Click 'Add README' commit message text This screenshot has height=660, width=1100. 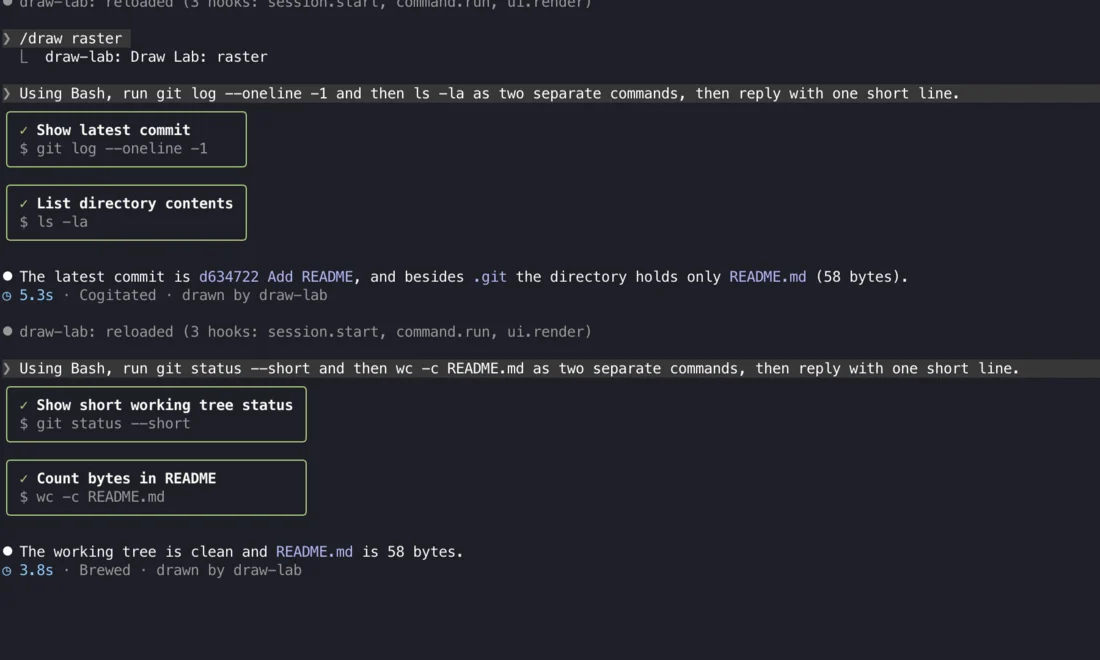(x=310, y=277)
